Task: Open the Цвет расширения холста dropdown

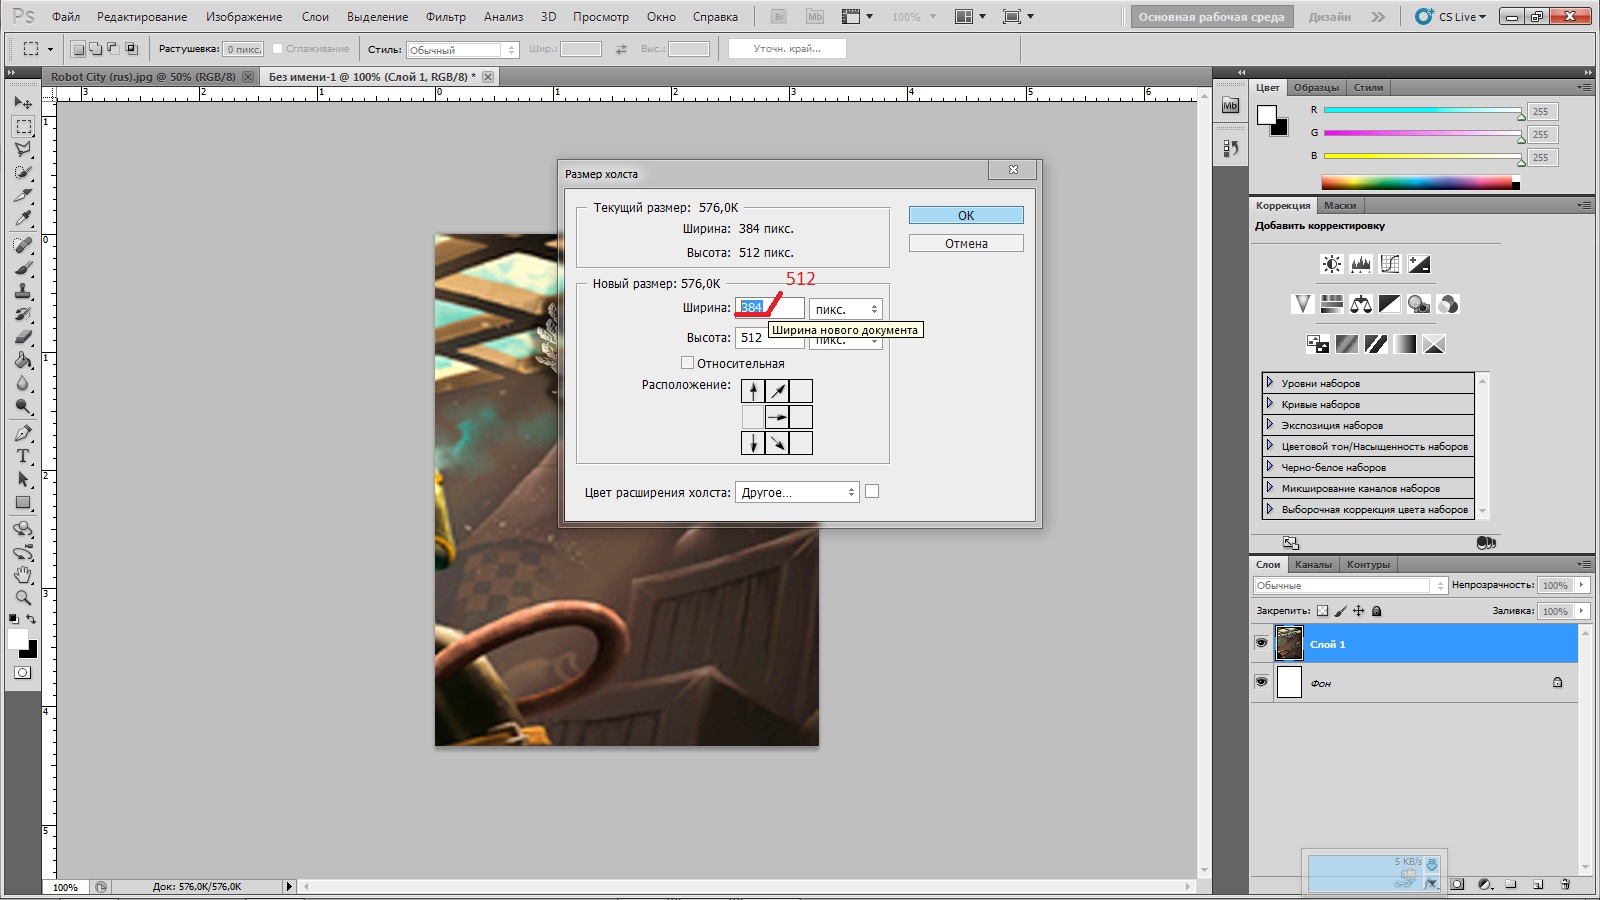Action: [797, 492]
